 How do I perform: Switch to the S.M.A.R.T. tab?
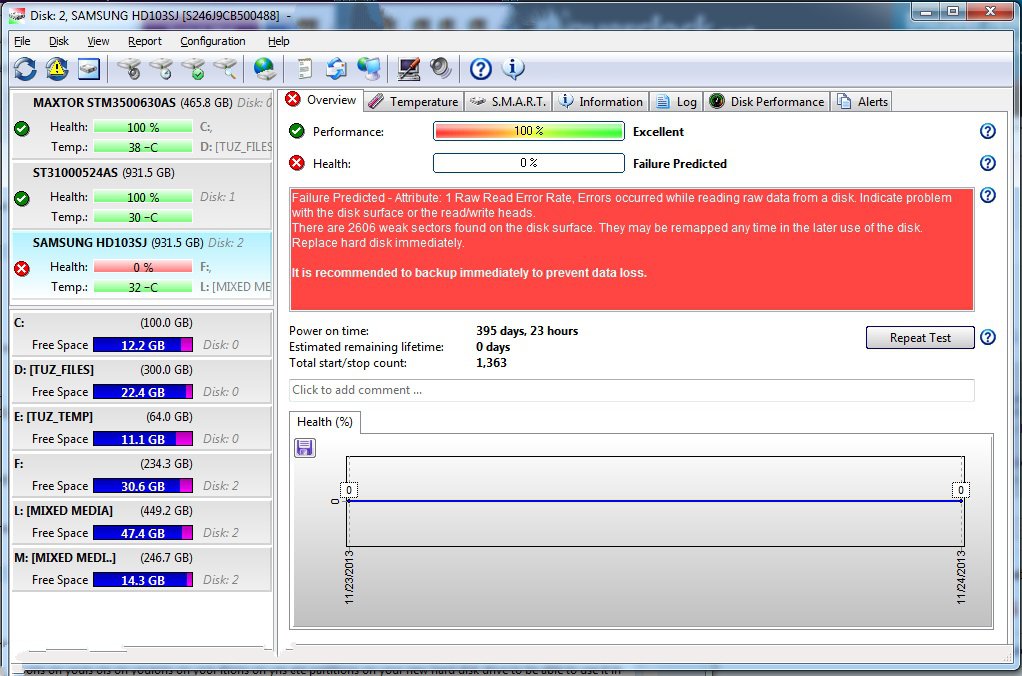(507, 101)
